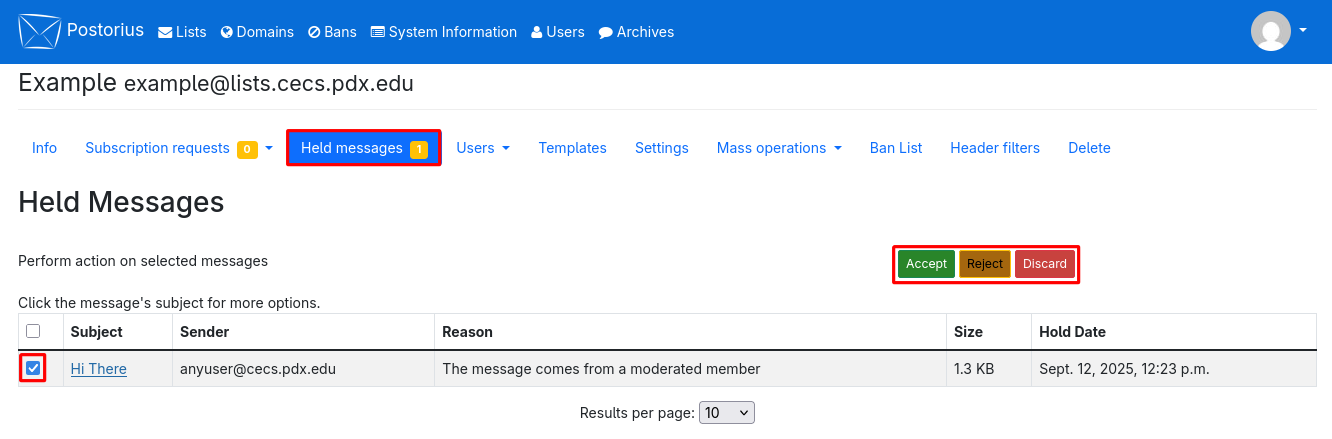
Task: Open the Results per page selector
Action: 727,413
